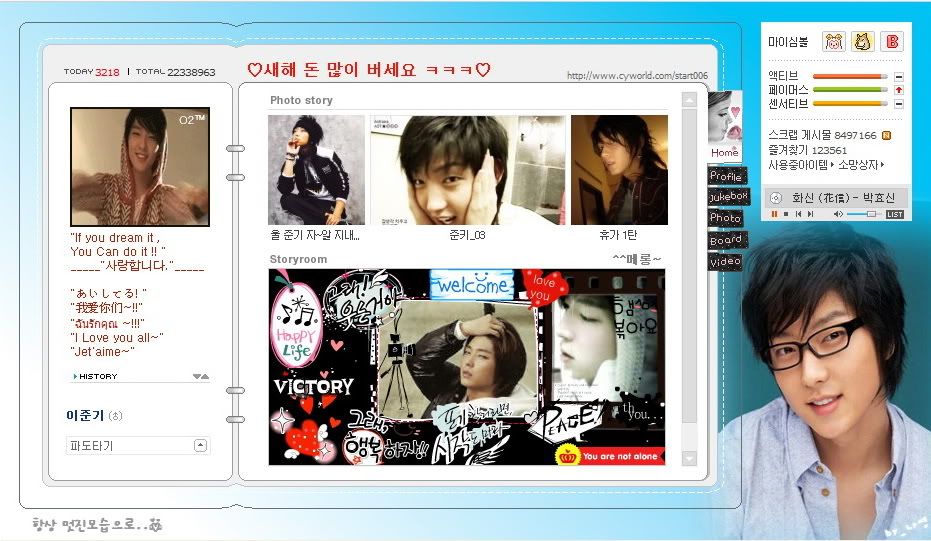Viewport: 931px width, 541px height.
Task: Click the yellow dog symbol icon
Action: click(862, 42)
